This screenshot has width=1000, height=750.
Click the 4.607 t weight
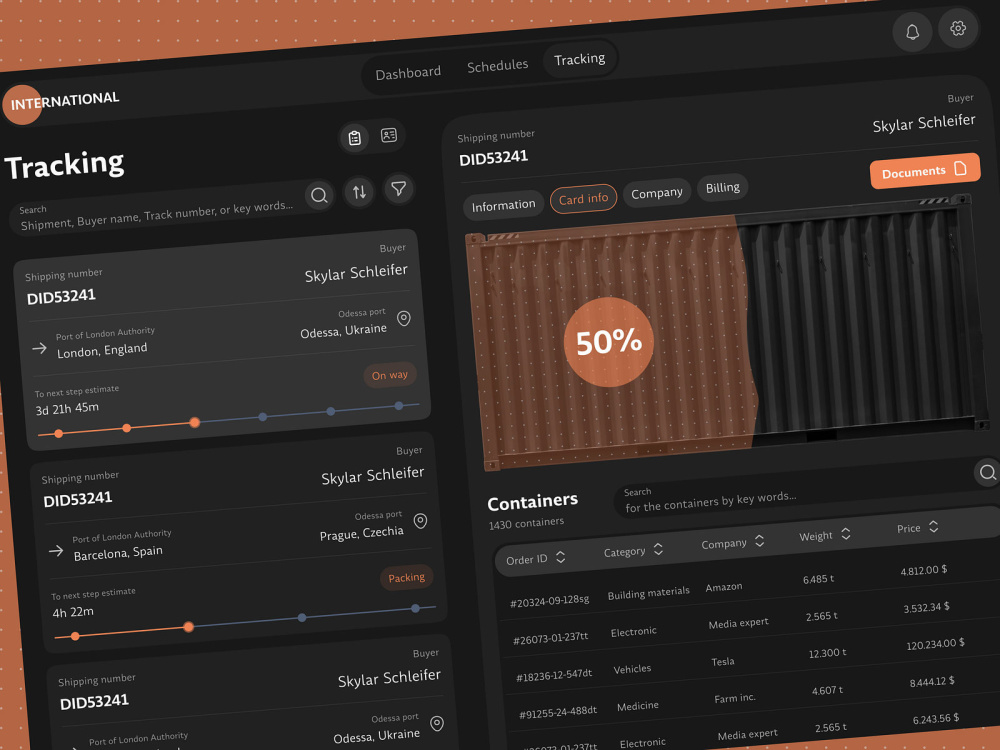tap(827, 690)
